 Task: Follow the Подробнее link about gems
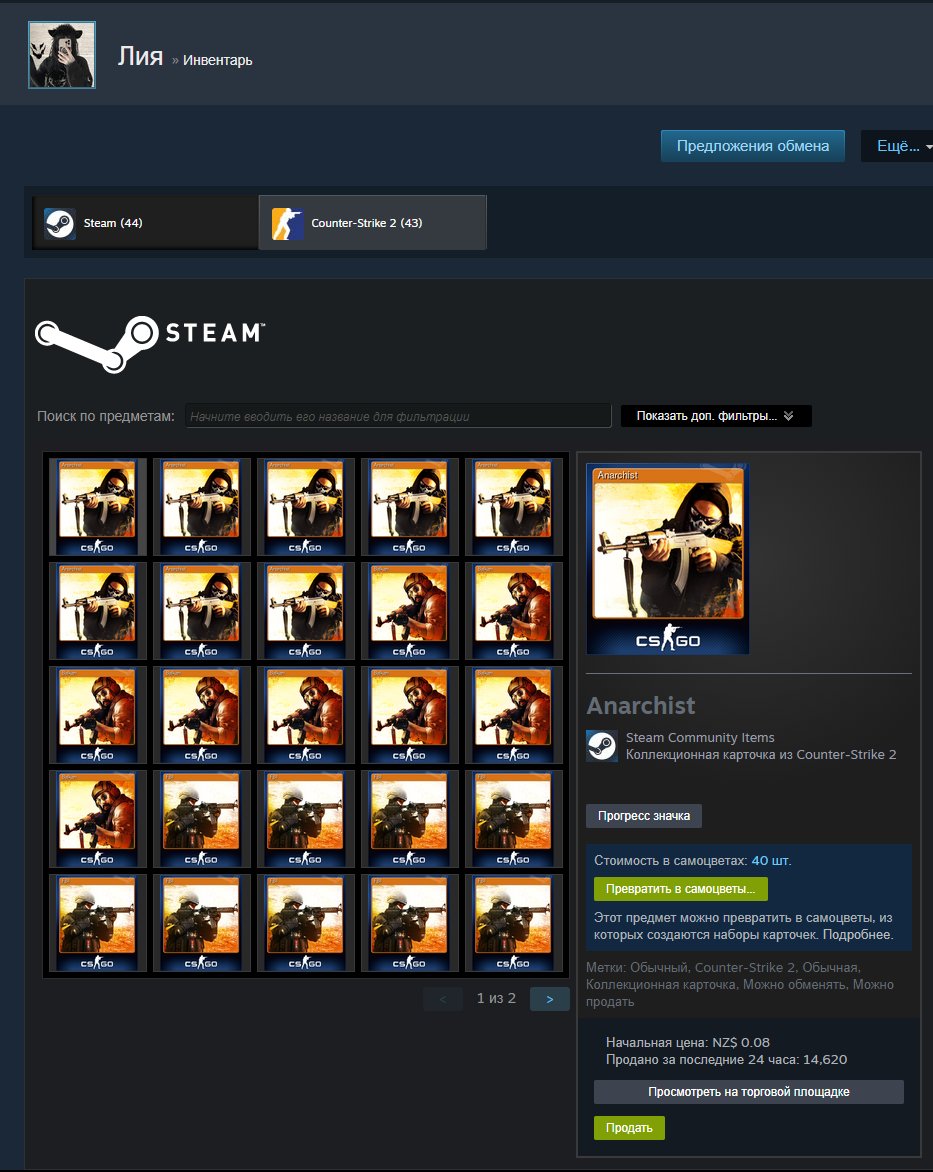[857, 934]
